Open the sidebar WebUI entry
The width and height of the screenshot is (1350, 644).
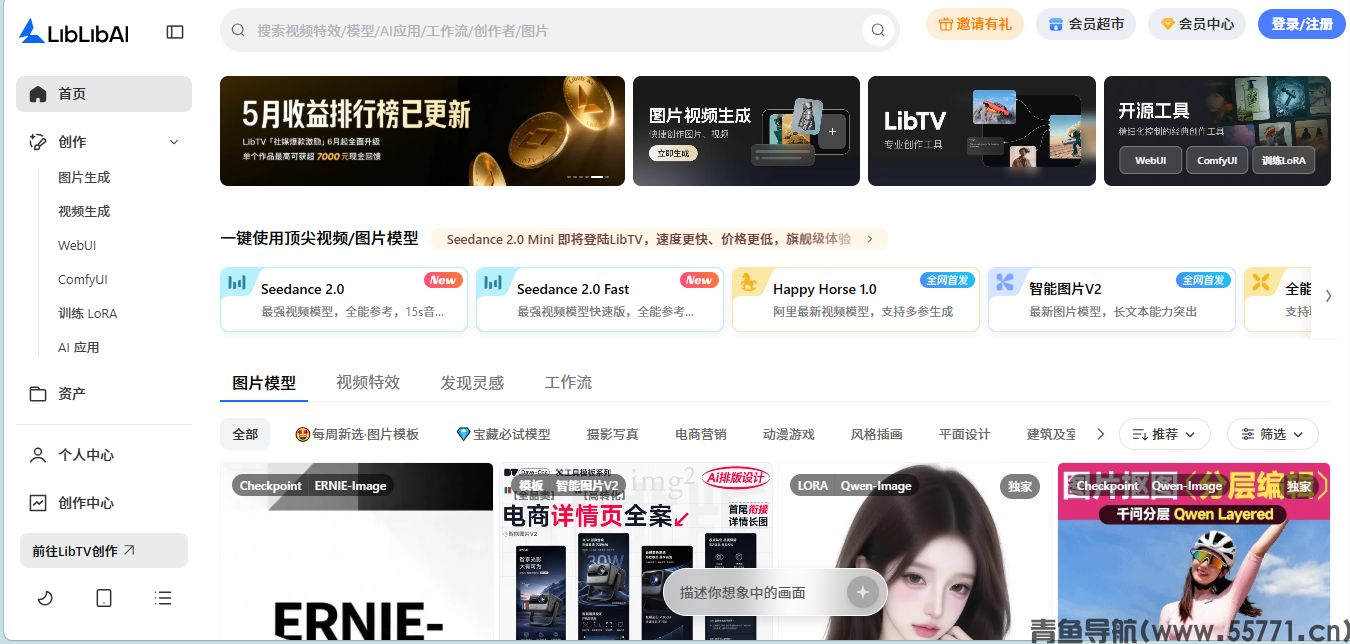click(x=77, y=246)
